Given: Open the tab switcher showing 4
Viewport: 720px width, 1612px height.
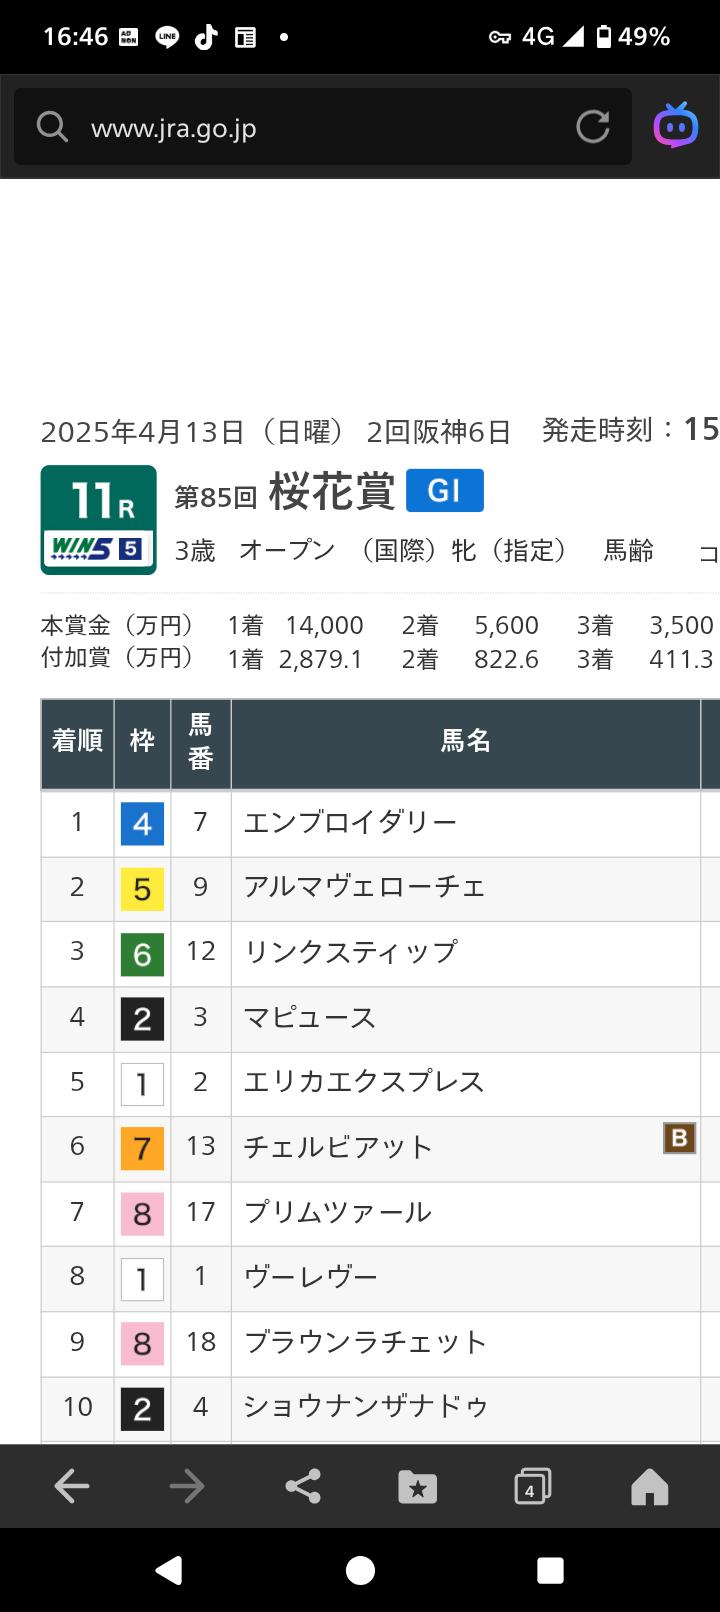Looking at the screenshot, I should 532,1487.
